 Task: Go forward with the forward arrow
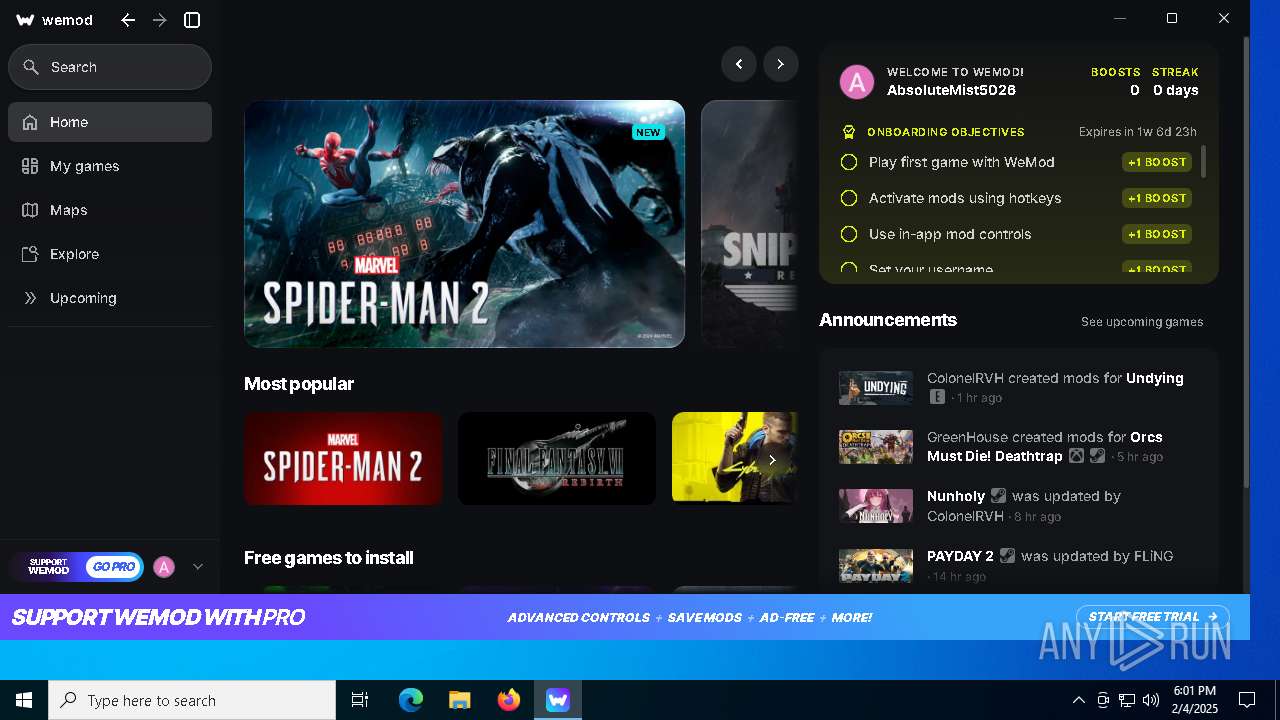pyautogui.click(x=160, y=20)
